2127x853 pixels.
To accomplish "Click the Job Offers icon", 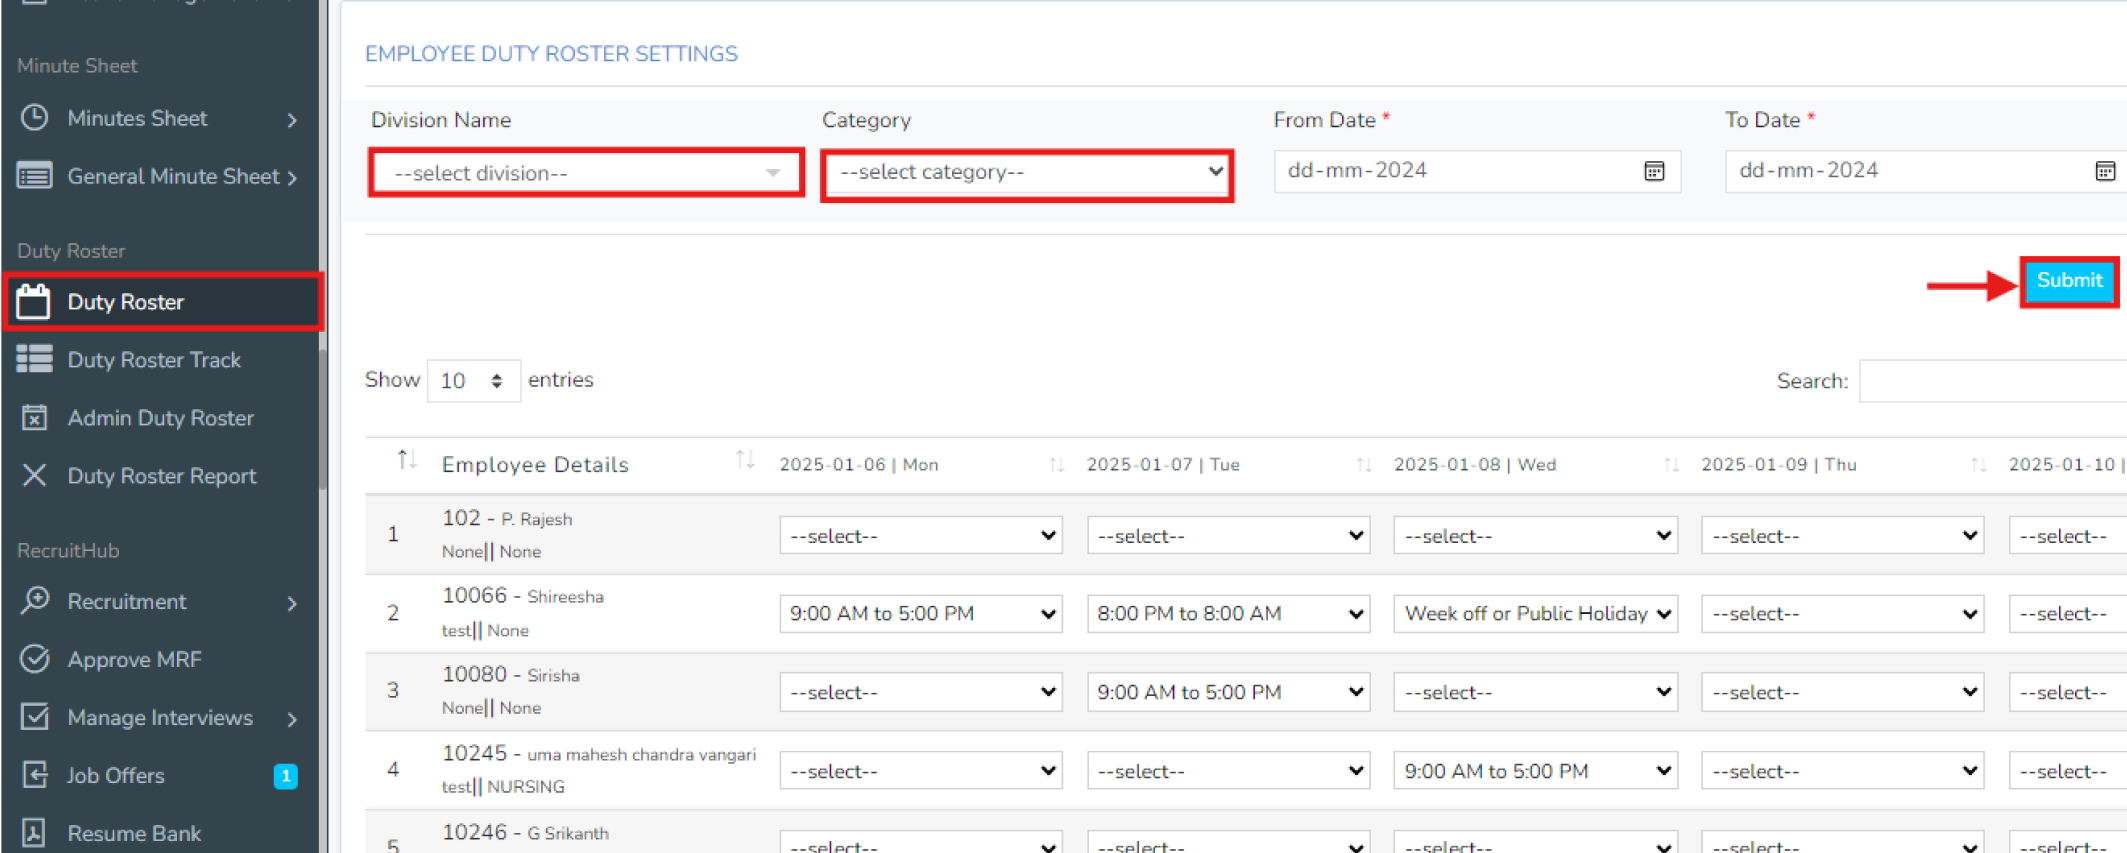I will point(34,774).
